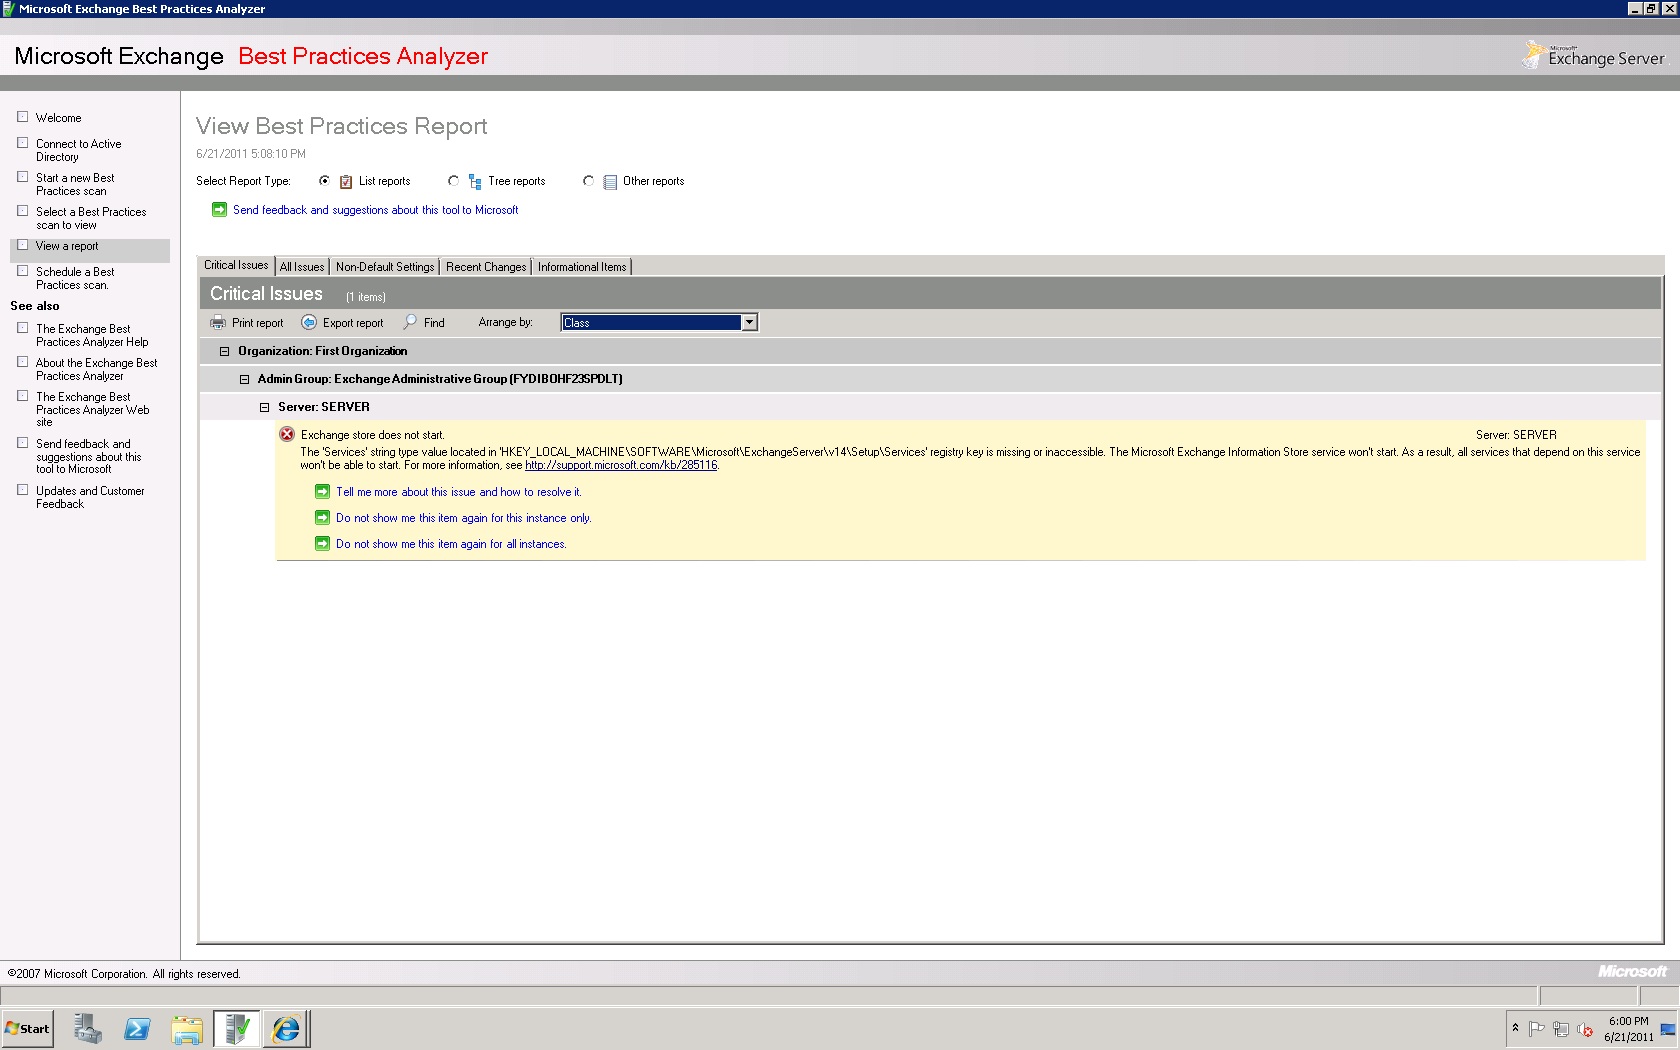Image resolution: width=1680 pixels, height=1050 pixels.
Task: Click Tell me more about this issue
Action: coord(458,492)
